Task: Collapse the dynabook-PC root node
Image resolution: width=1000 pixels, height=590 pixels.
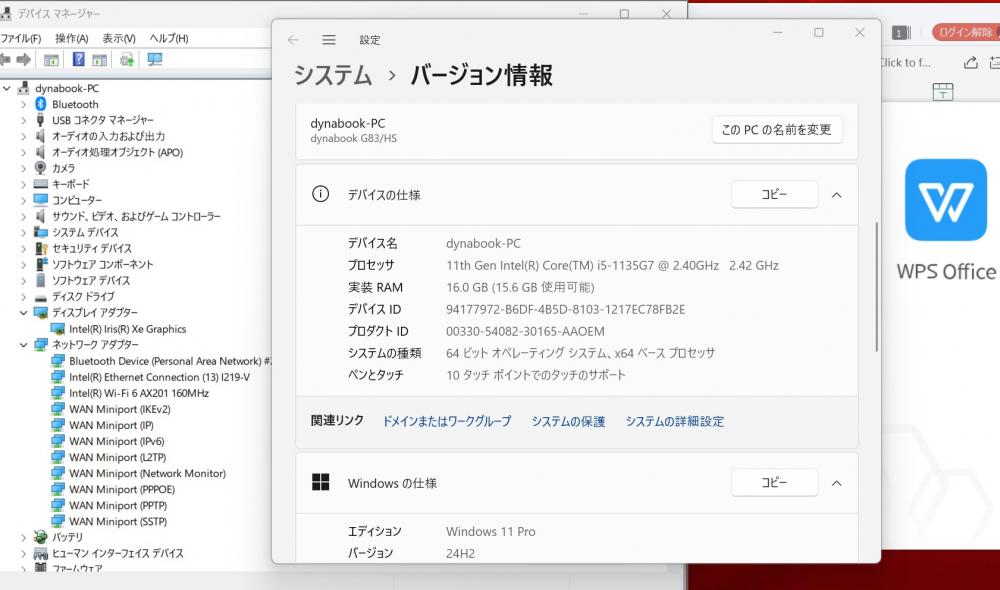Action: [7, 88]
